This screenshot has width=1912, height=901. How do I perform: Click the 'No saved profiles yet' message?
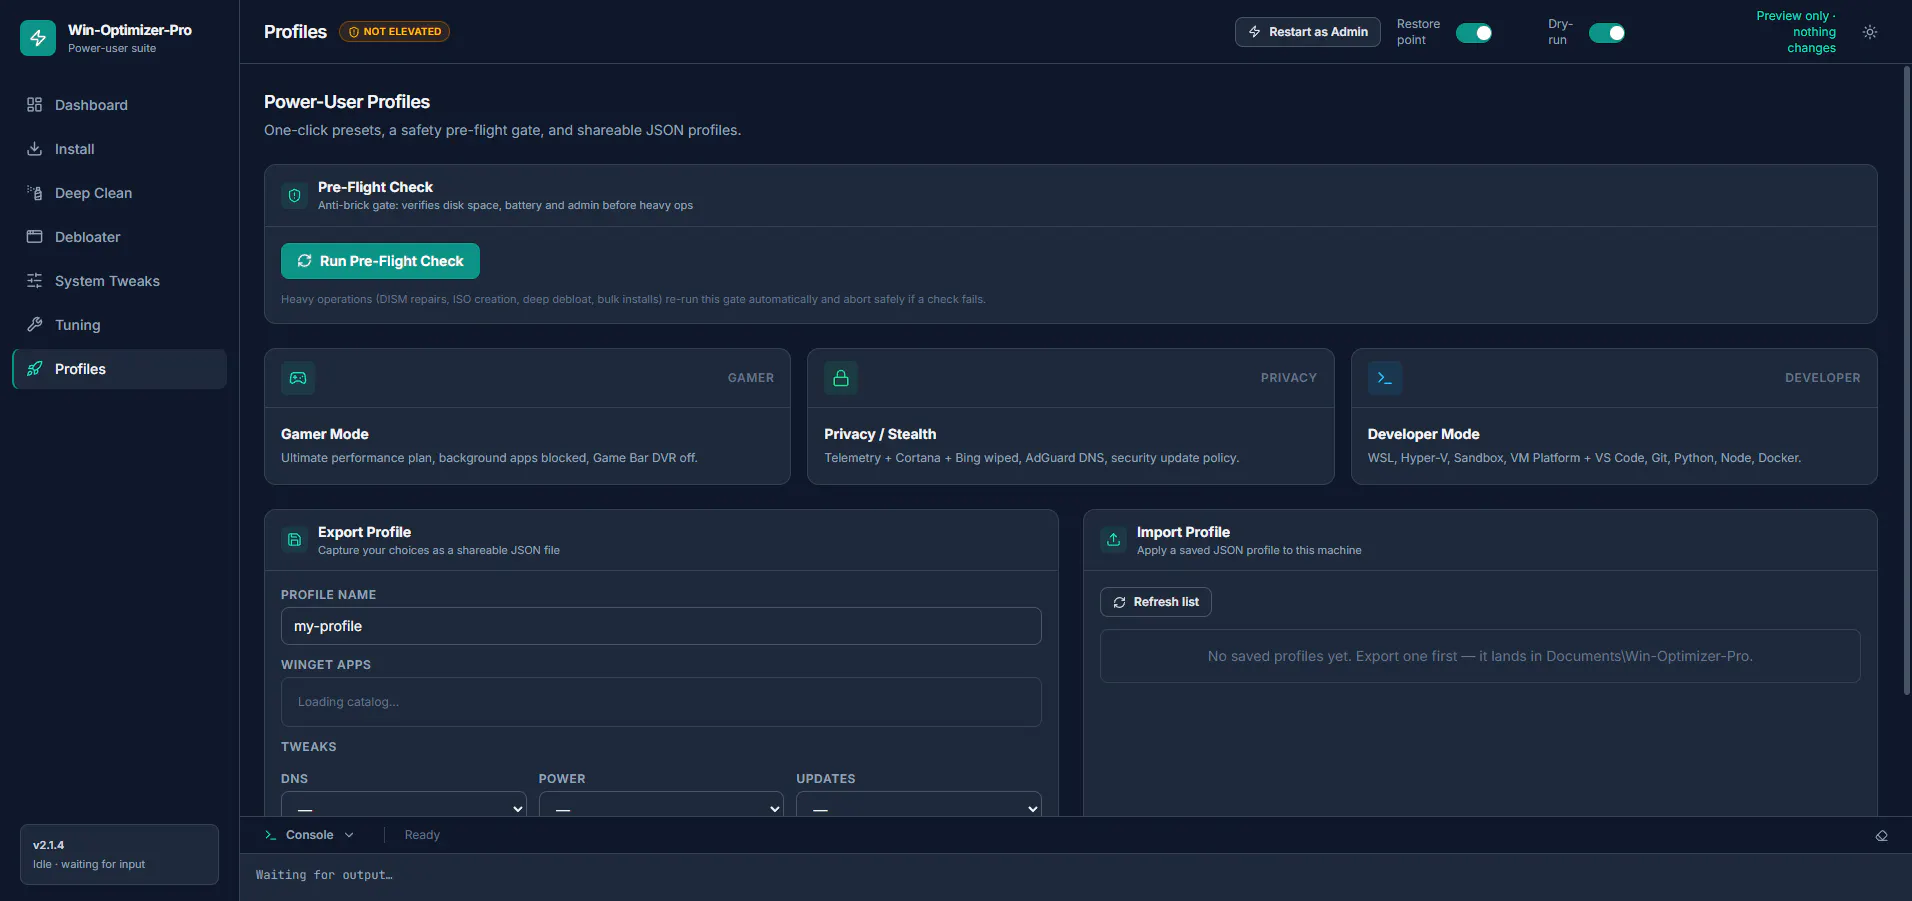click(x=1480, y=656)
